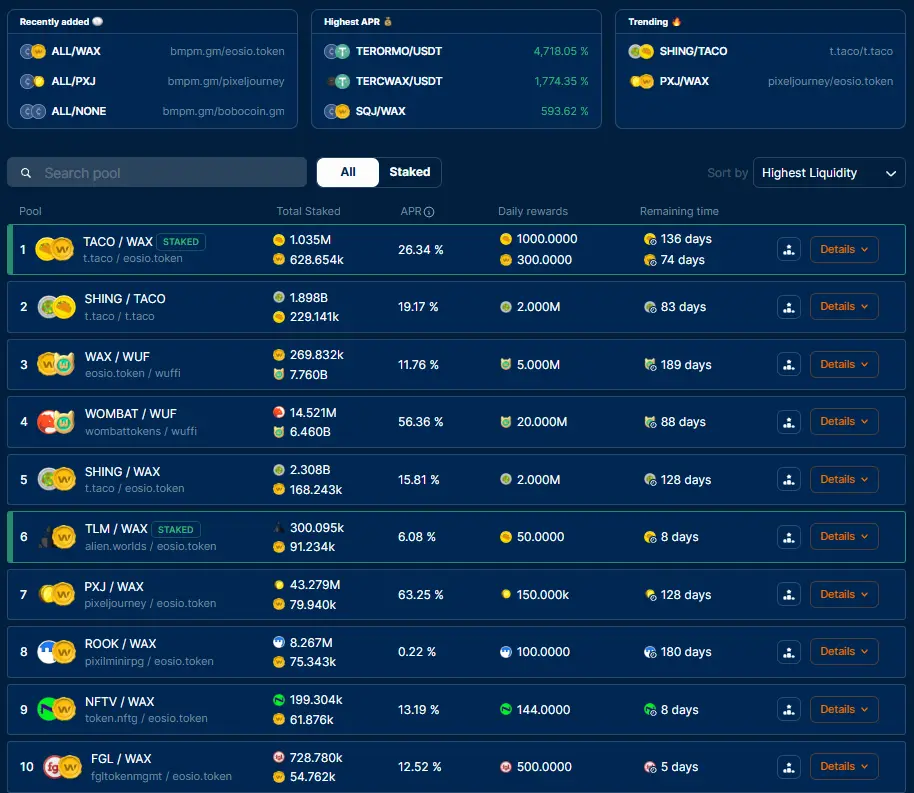Open stake icon for ROOK / WAX pool

coord(789,651)
